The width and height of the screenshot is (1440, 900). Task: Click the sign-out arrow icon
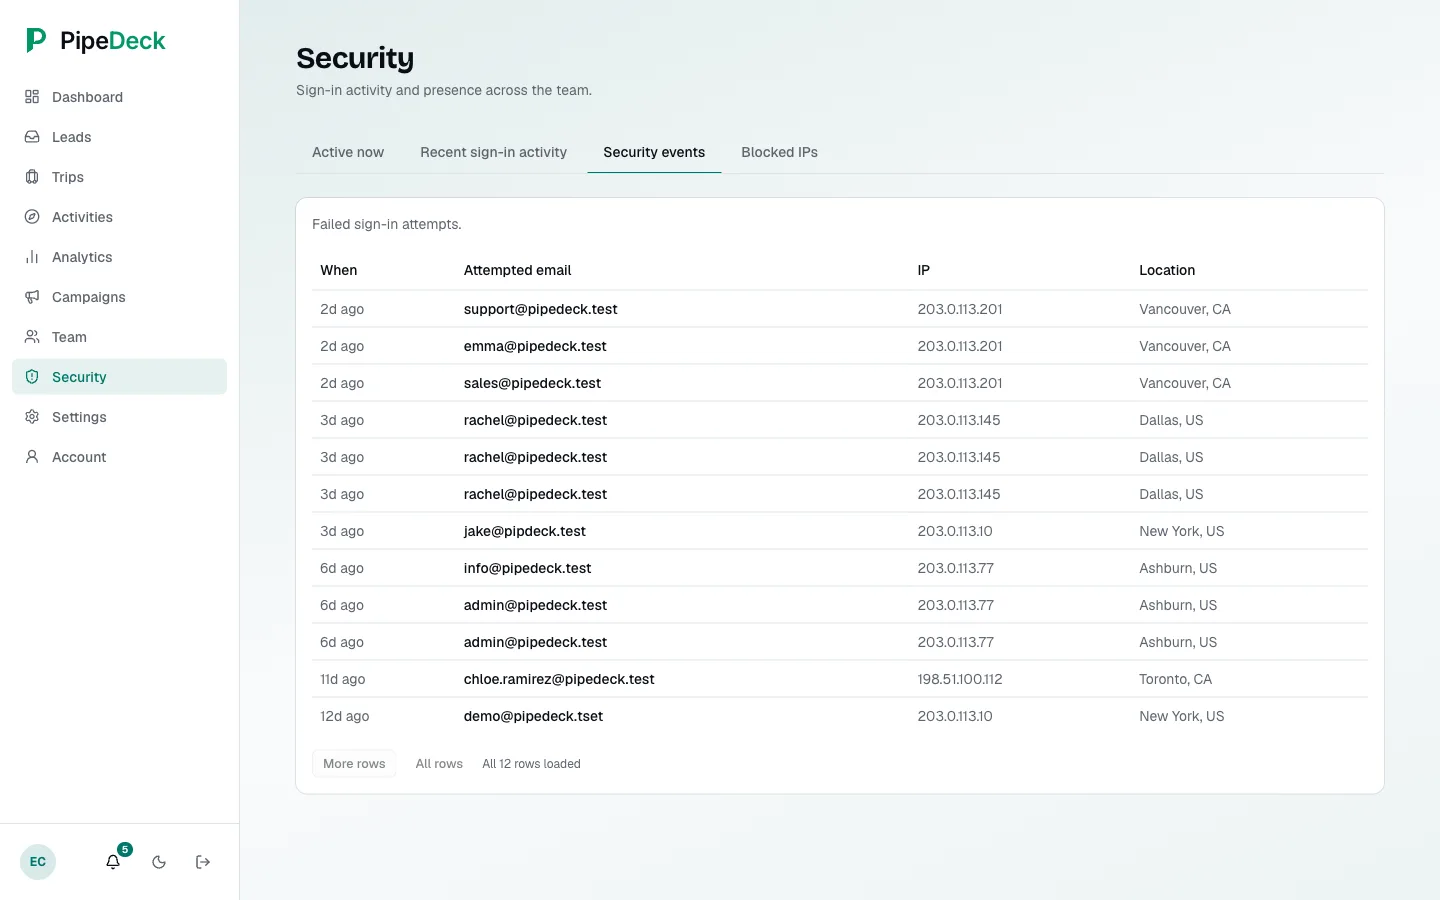click(203, 862)
